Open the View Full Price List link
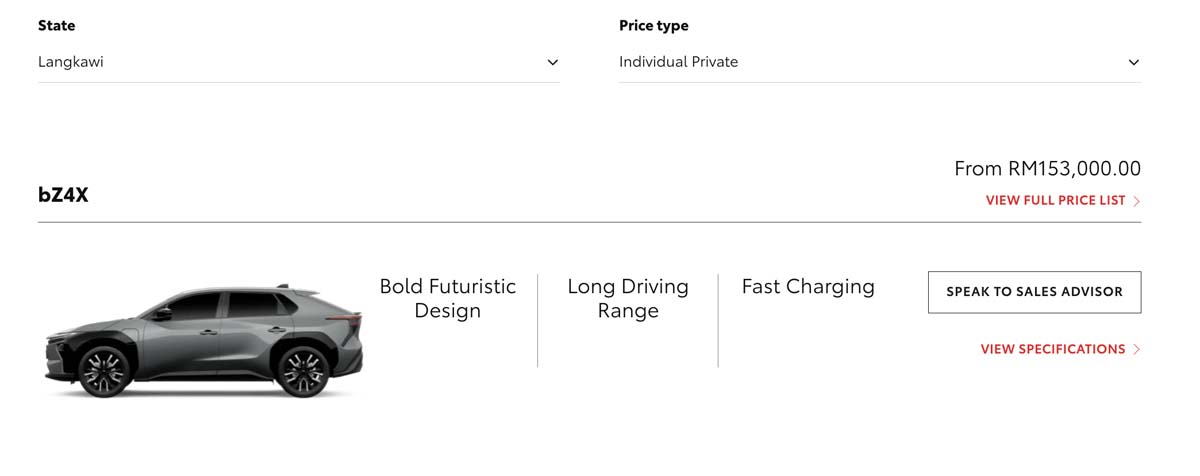 coord(1055,200)
